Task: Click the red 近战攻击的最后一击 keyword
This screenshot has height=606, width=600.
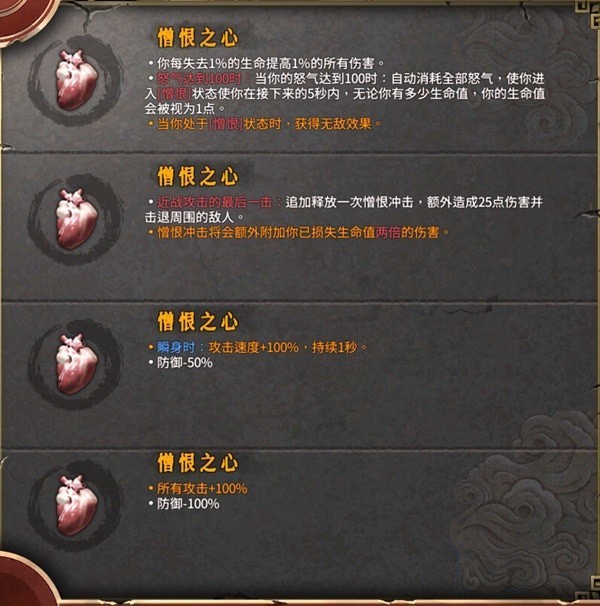Action: [215, 202]
